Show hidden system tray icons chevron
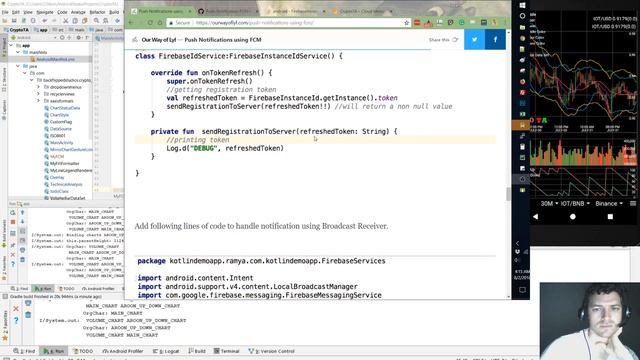The height and width of the screenshot is (360, 640). [517, 243]
